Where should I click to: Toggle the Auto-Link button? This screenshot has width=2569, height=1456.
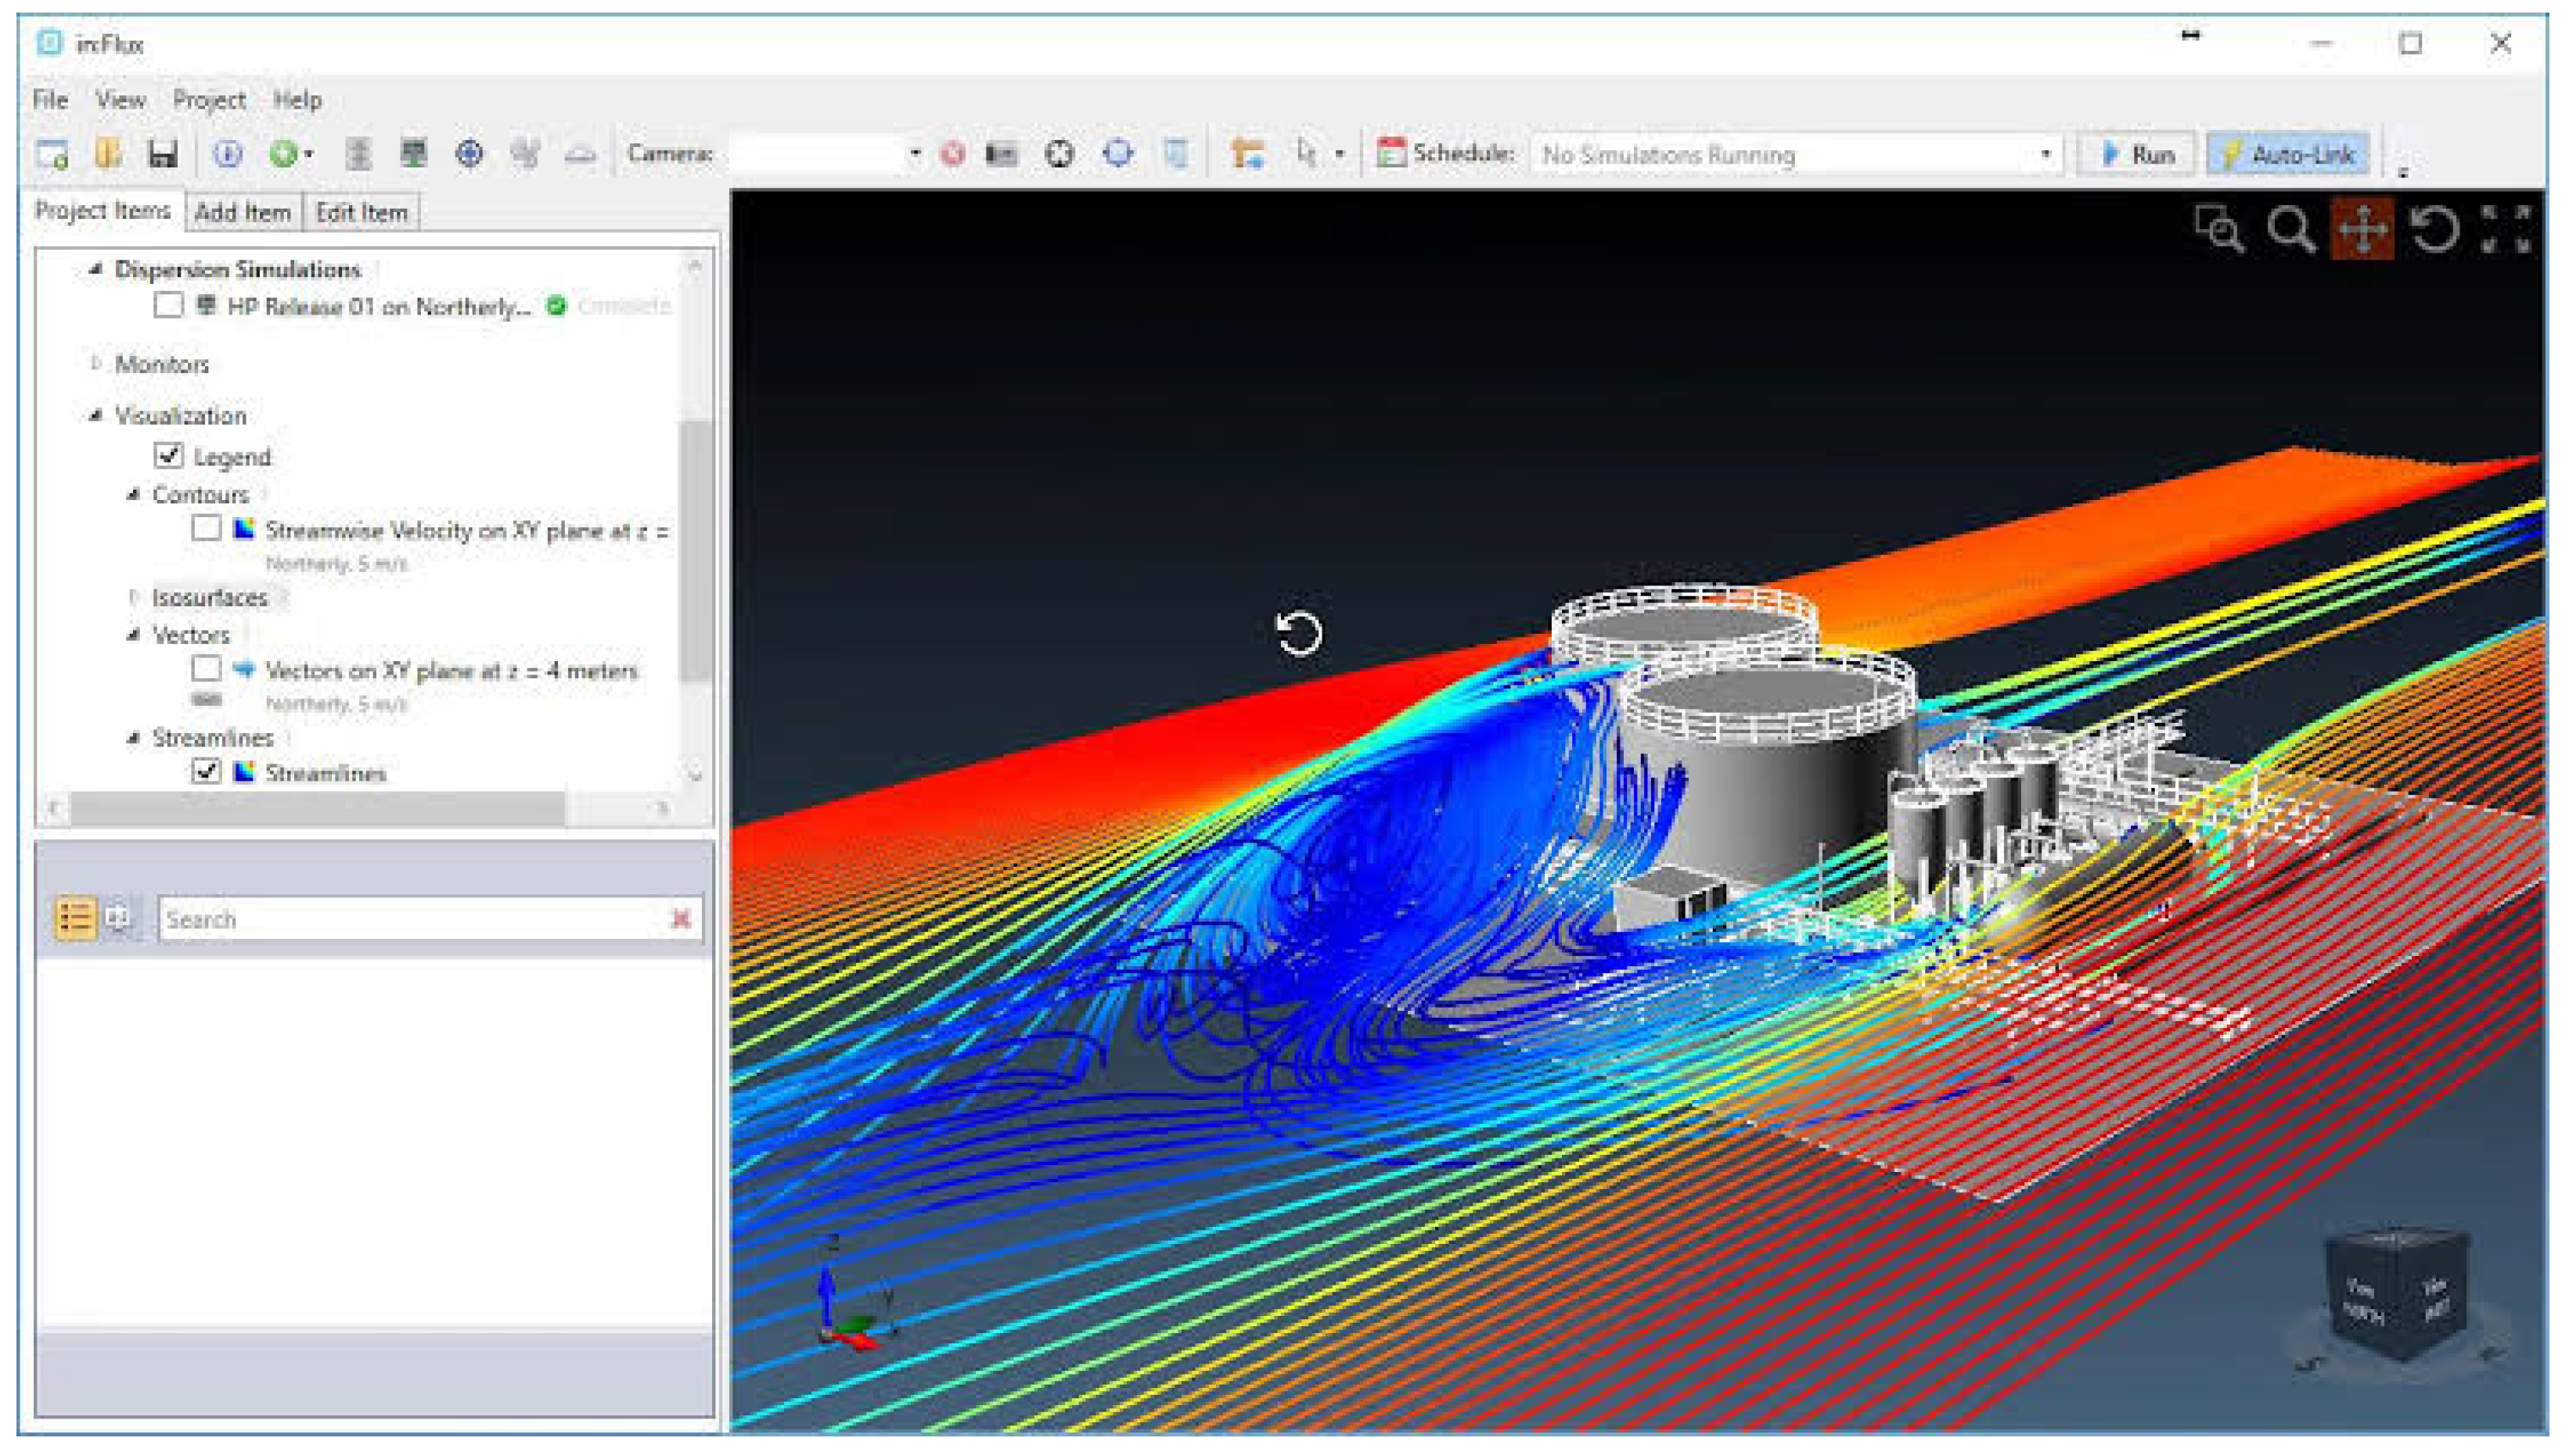[x=2288, y=155]
